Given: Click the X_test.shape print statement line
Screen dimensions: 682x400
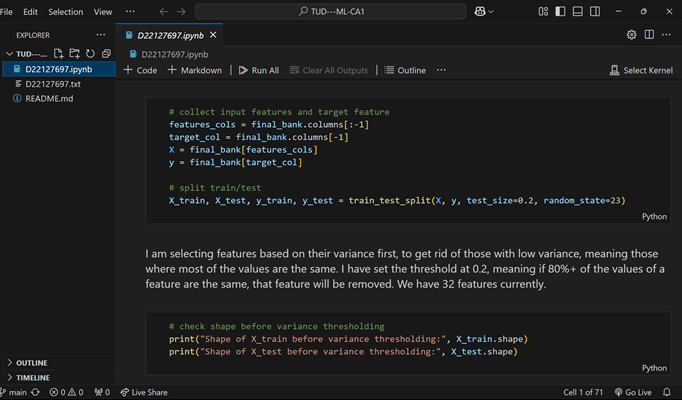Looking at the screenshot, I should point(343,351).
